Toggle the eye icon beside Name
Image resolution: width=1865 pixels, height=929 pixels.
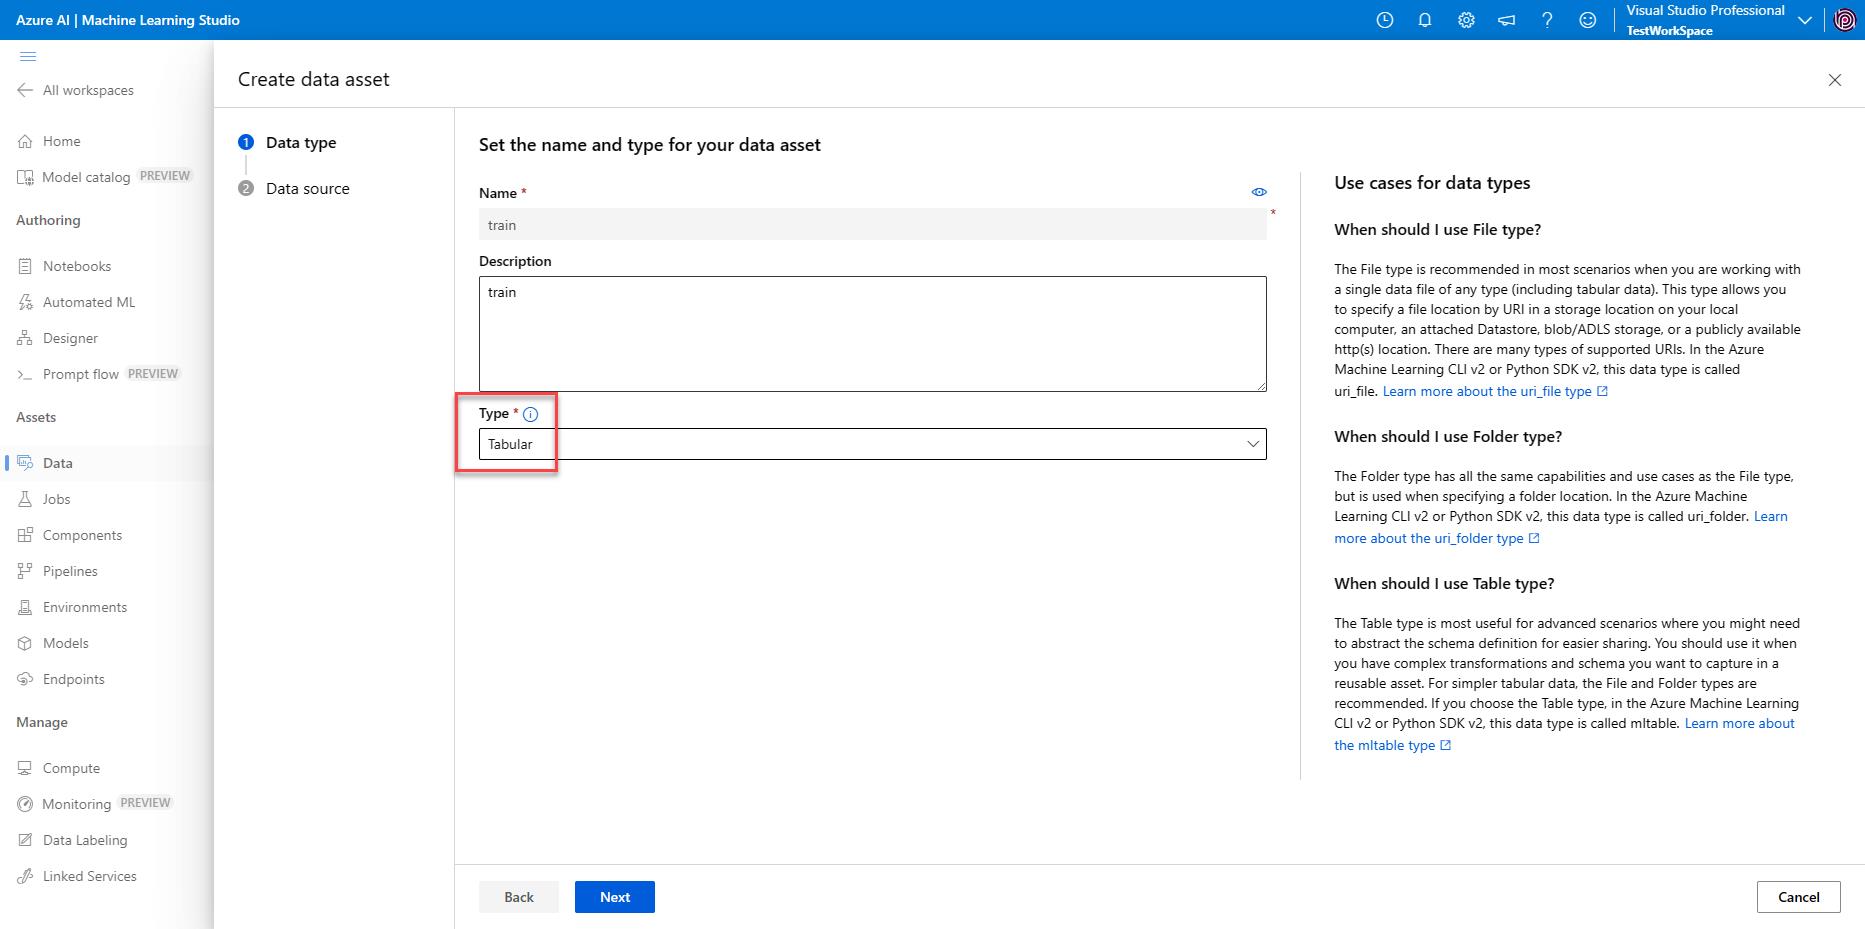(x=1259, y=192)
